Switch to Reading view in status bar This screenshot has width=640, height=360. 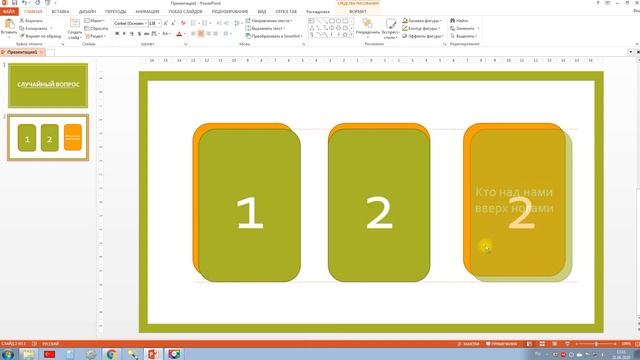[x=554, y=344]
